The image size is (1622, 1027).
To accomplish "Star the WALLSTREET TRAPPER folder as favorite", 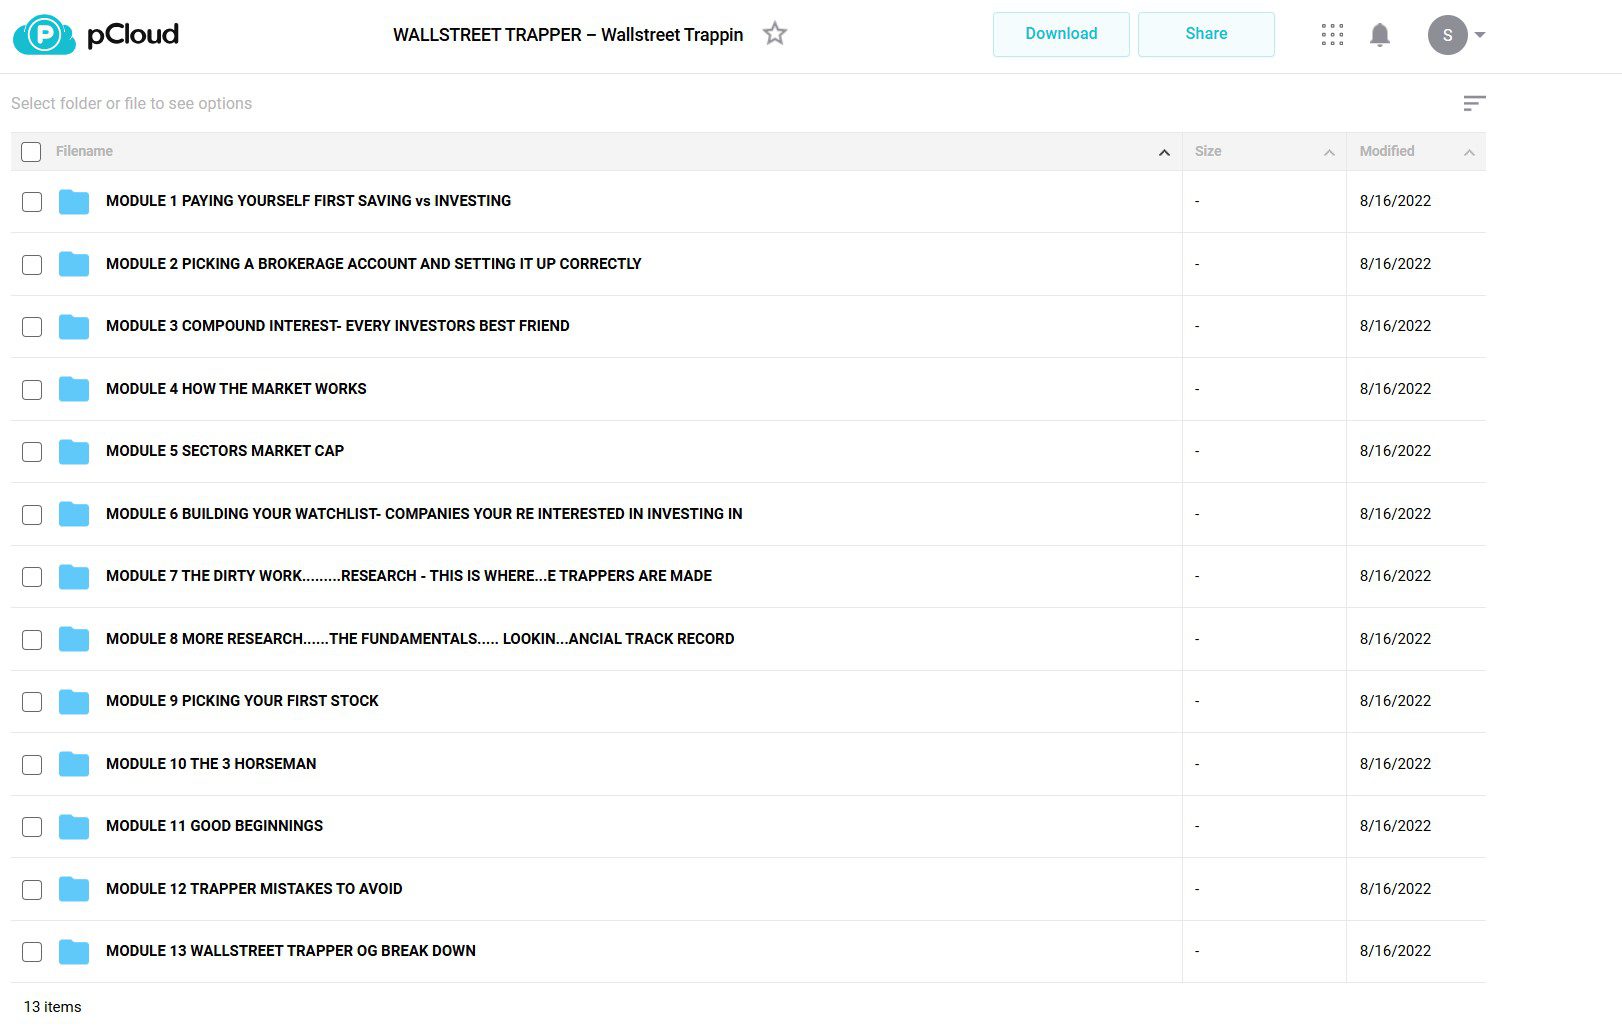I will pyautogui.click(x=775, y=34).
